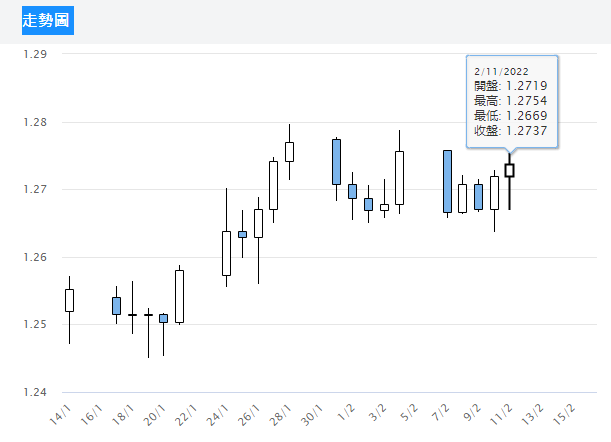The width and height of the screenshot is (611, 442).
Task: Click the white candlestick at 28/1
Action: pyautogui.click(x=289, y=151)
